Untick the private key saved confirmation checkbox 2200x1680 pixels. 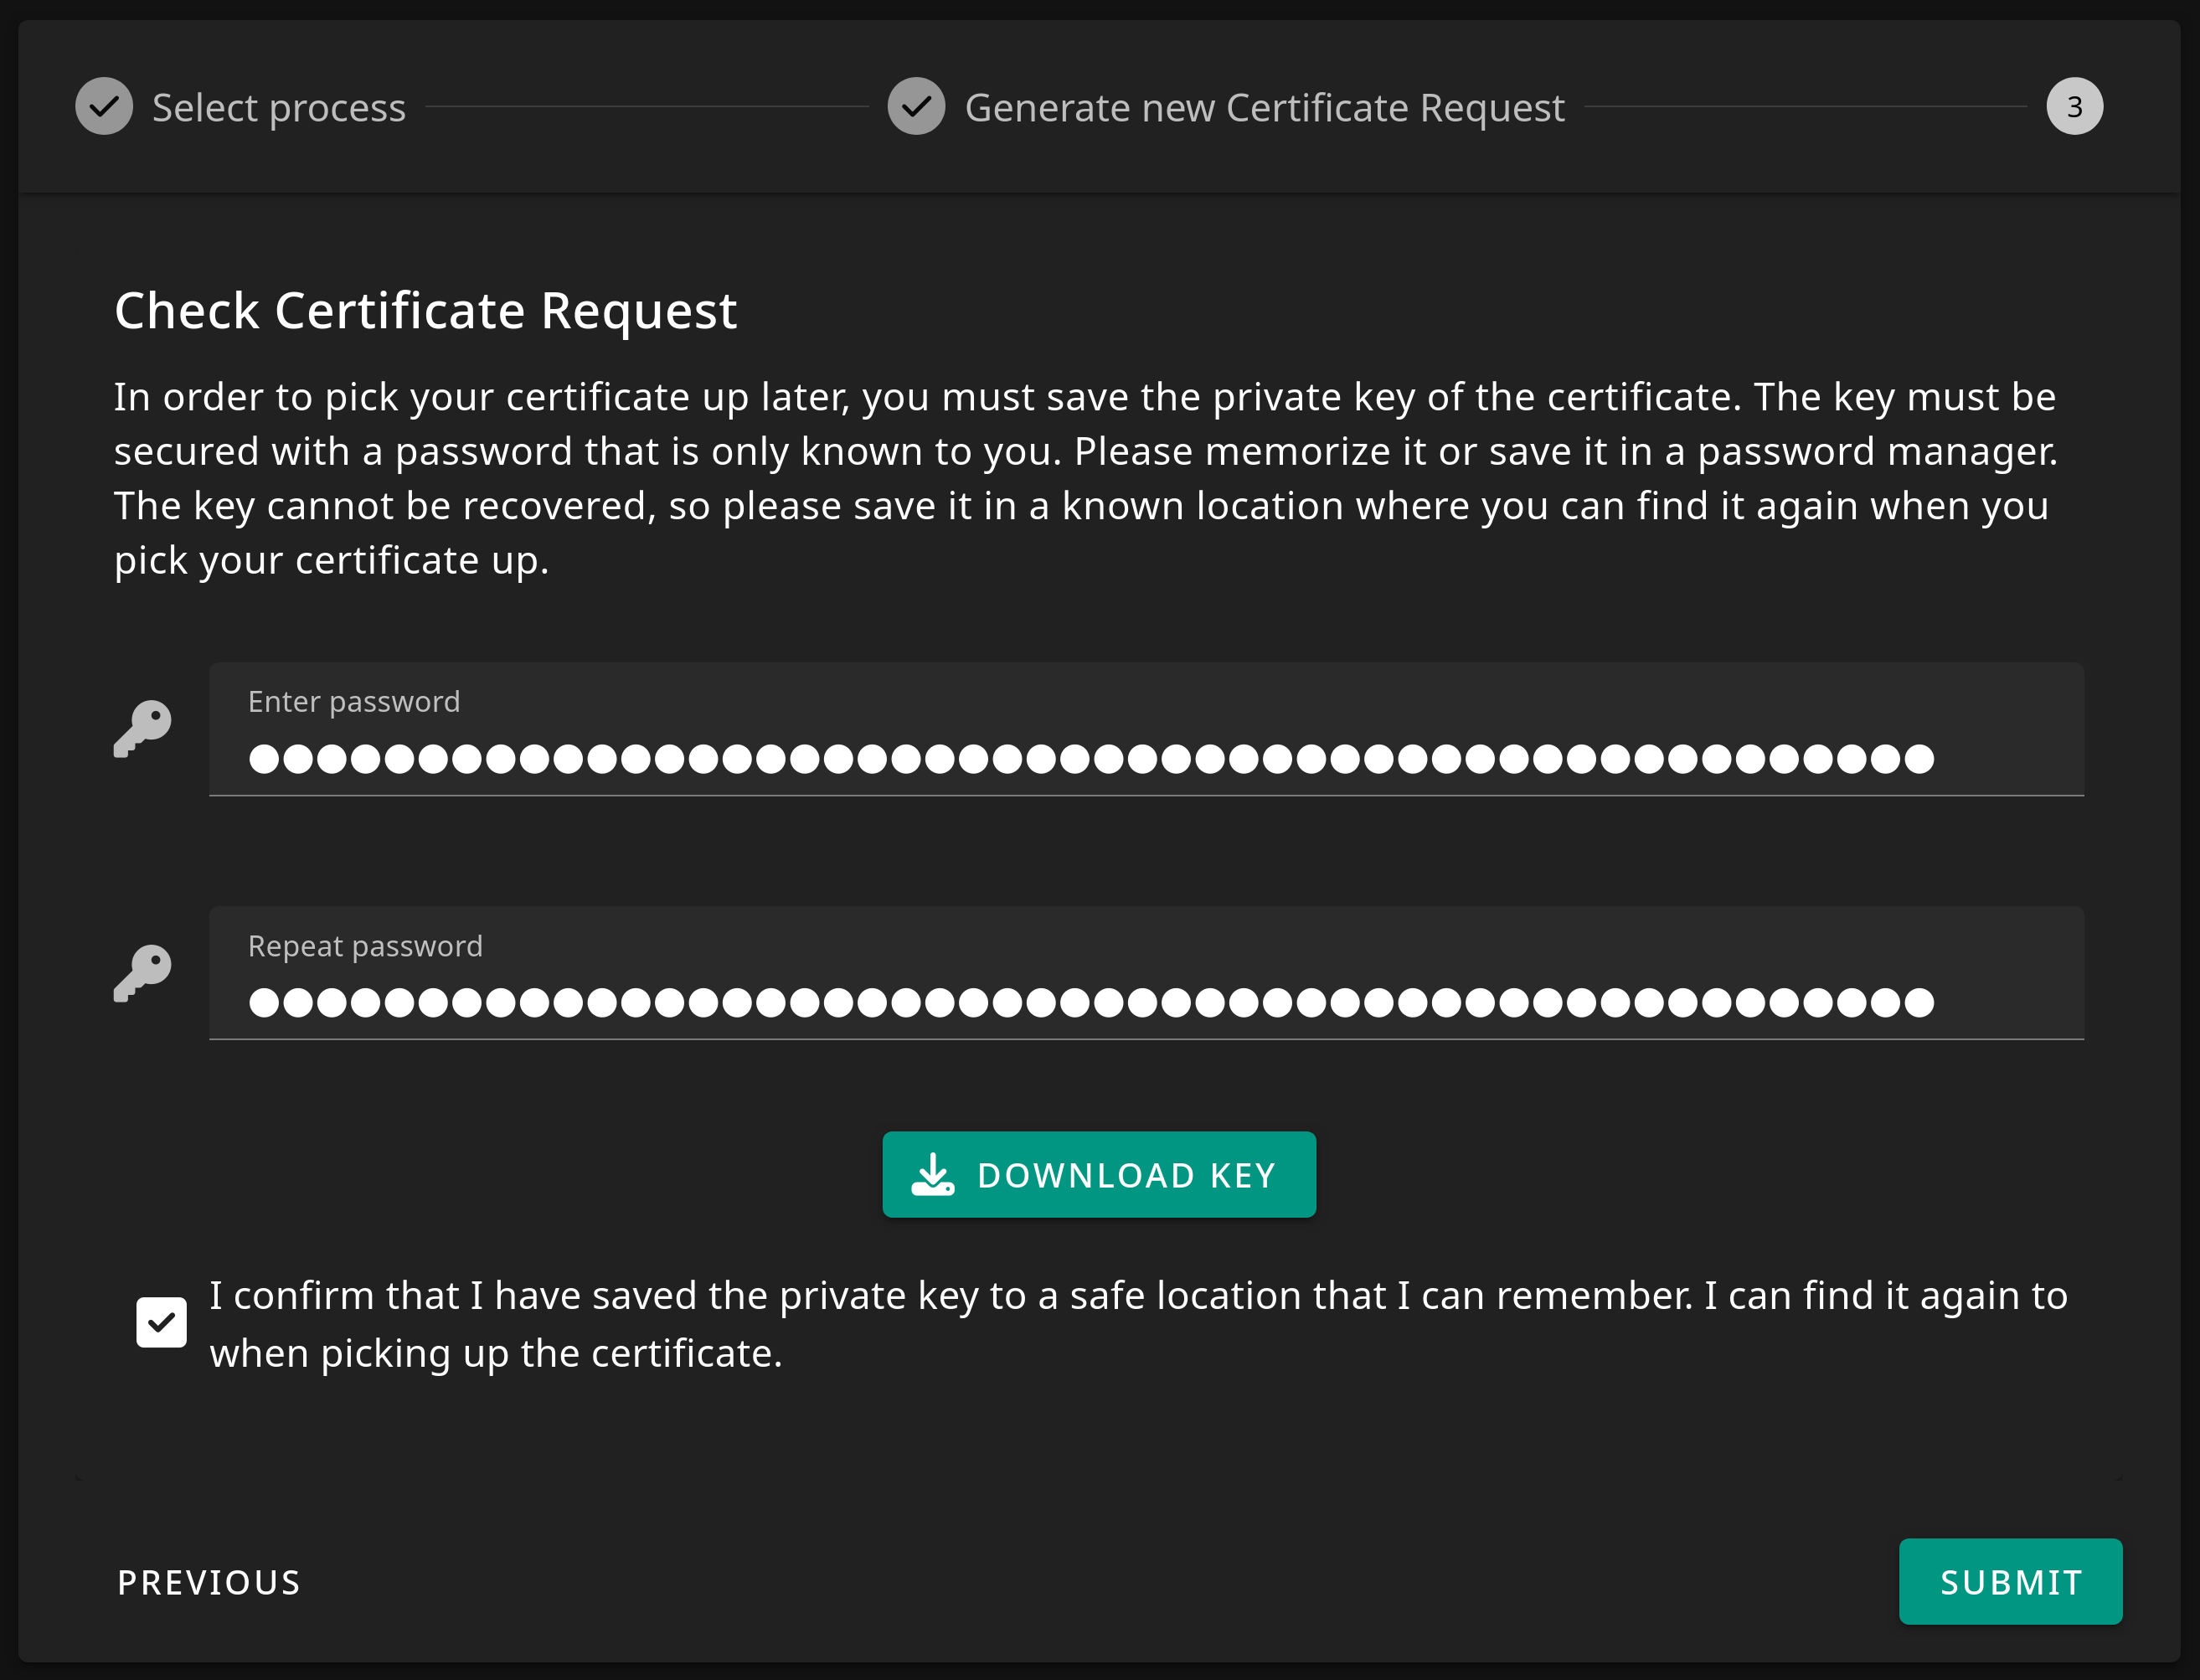[161, 1323]
